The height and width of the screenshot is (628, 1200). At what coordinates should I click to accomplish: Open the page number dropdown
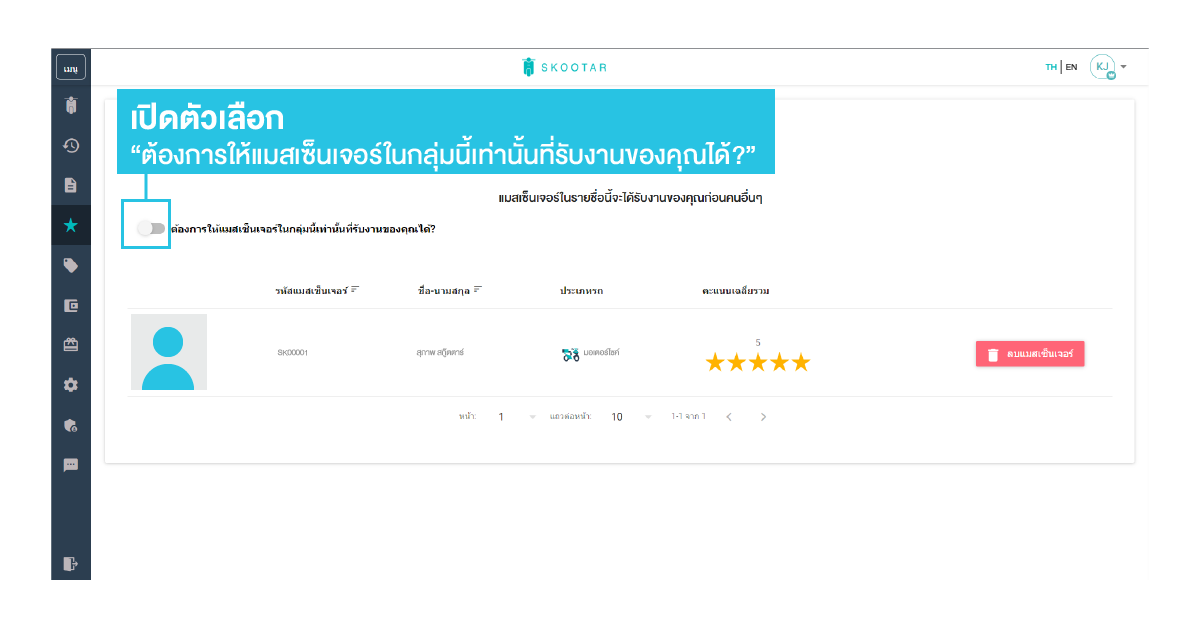coord(532,417)
